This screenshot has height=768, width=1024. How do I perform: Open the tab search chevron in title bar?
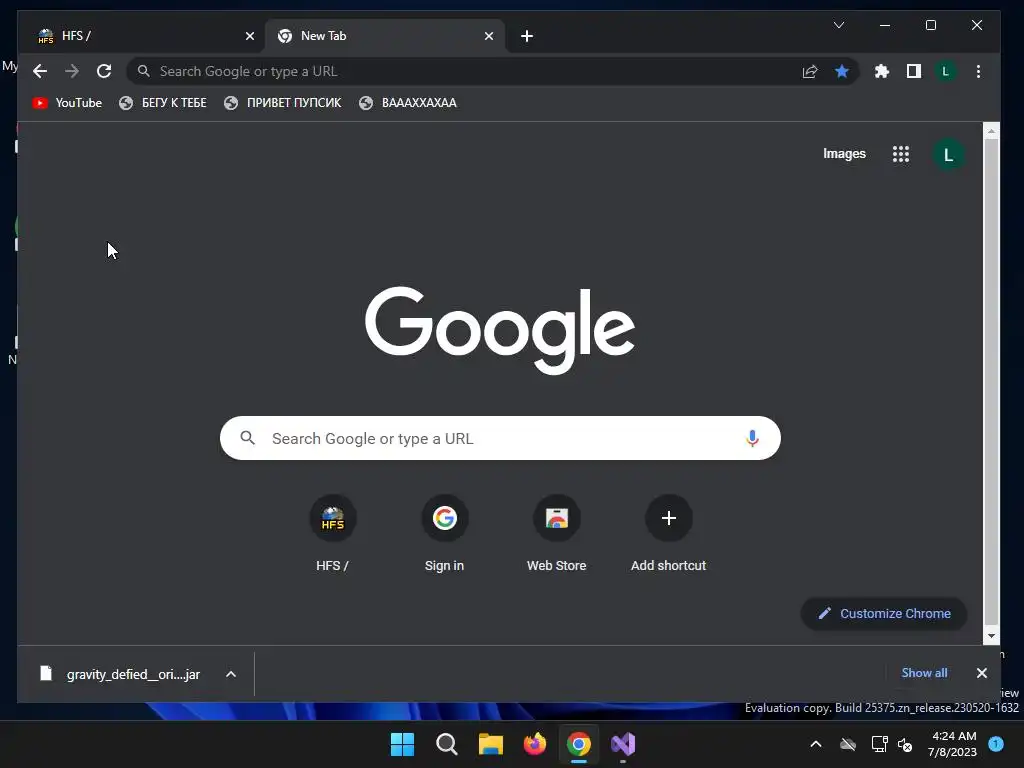click(839, 25)
